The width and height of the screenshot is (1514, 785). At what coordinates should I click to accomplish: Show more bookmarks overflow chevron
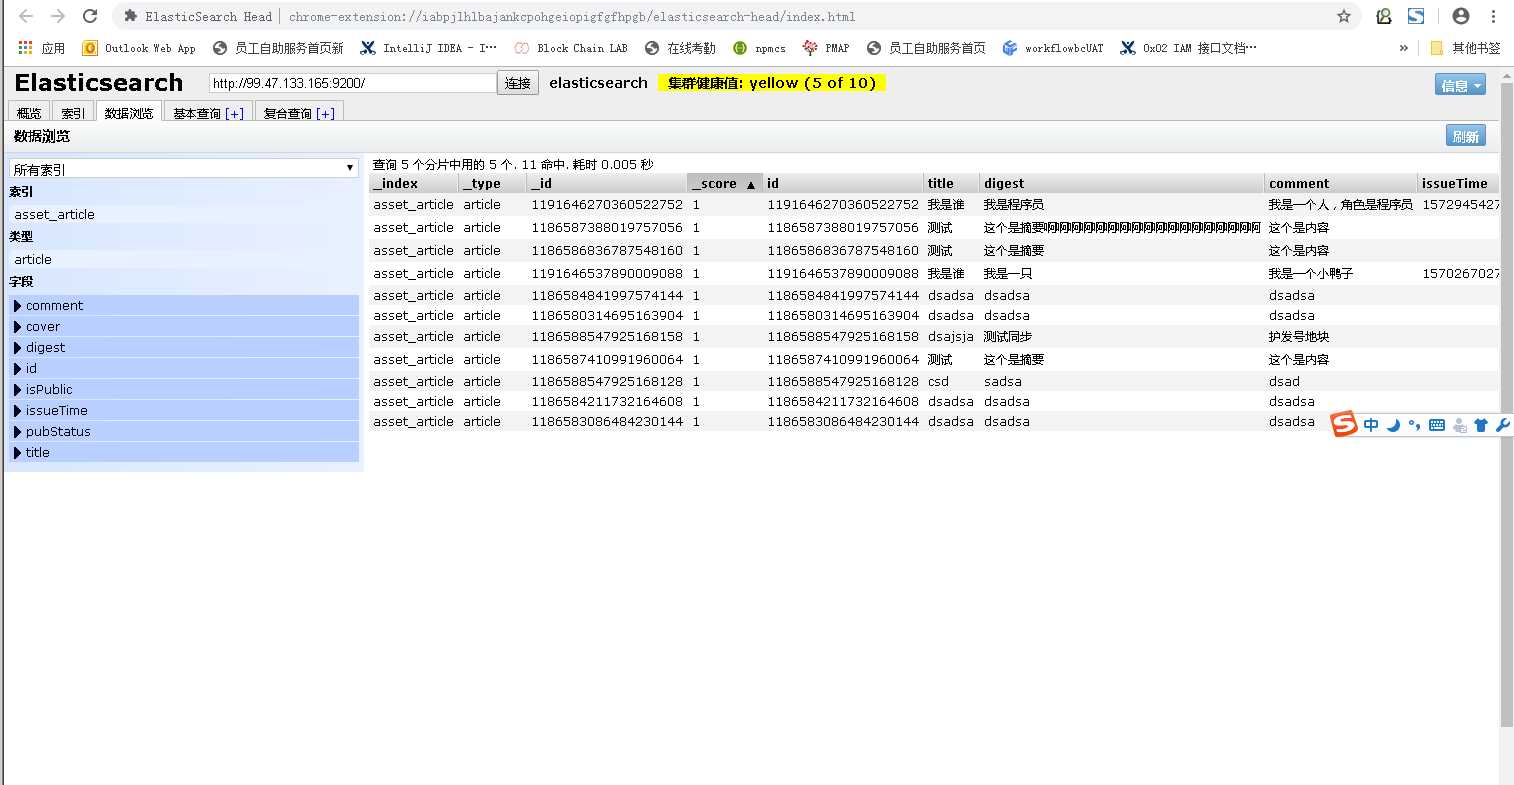pyautogui.click(x=1403, y=47)
